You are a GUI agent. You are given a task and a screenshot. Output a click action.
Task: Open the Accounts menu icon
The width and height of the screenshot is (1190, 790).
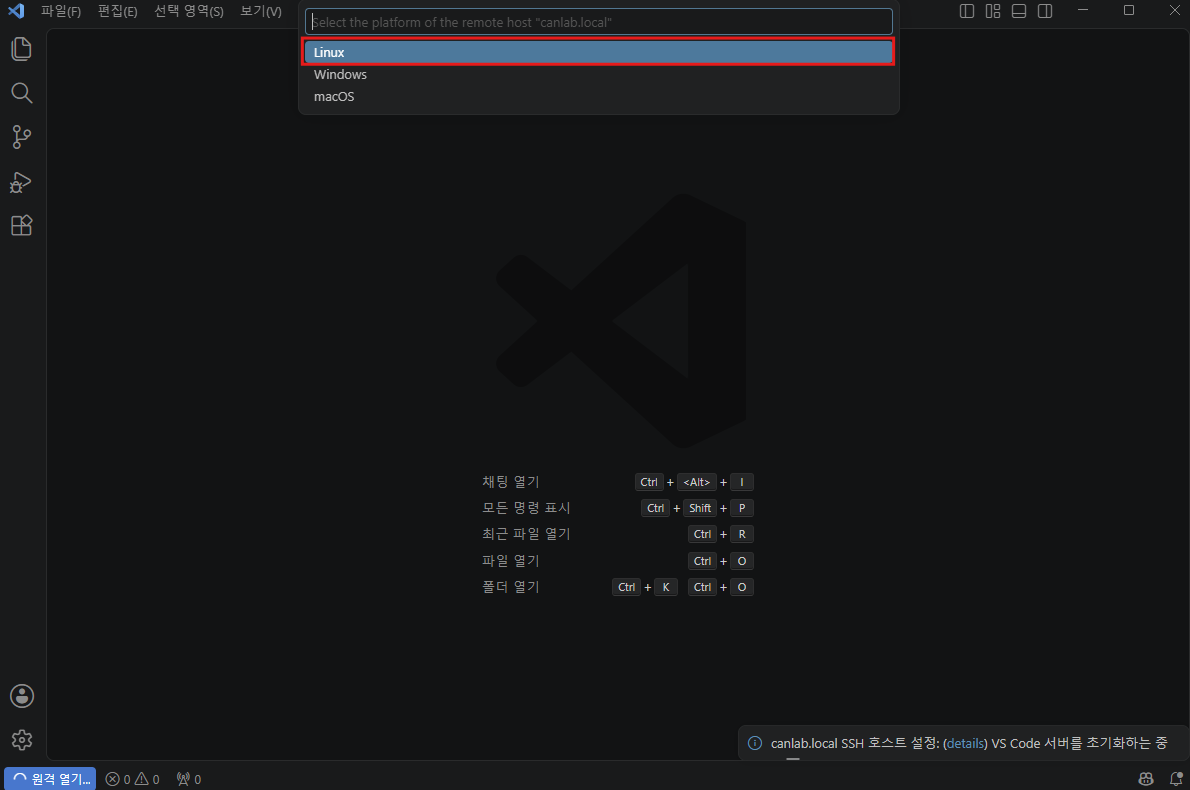coord(21,696)
